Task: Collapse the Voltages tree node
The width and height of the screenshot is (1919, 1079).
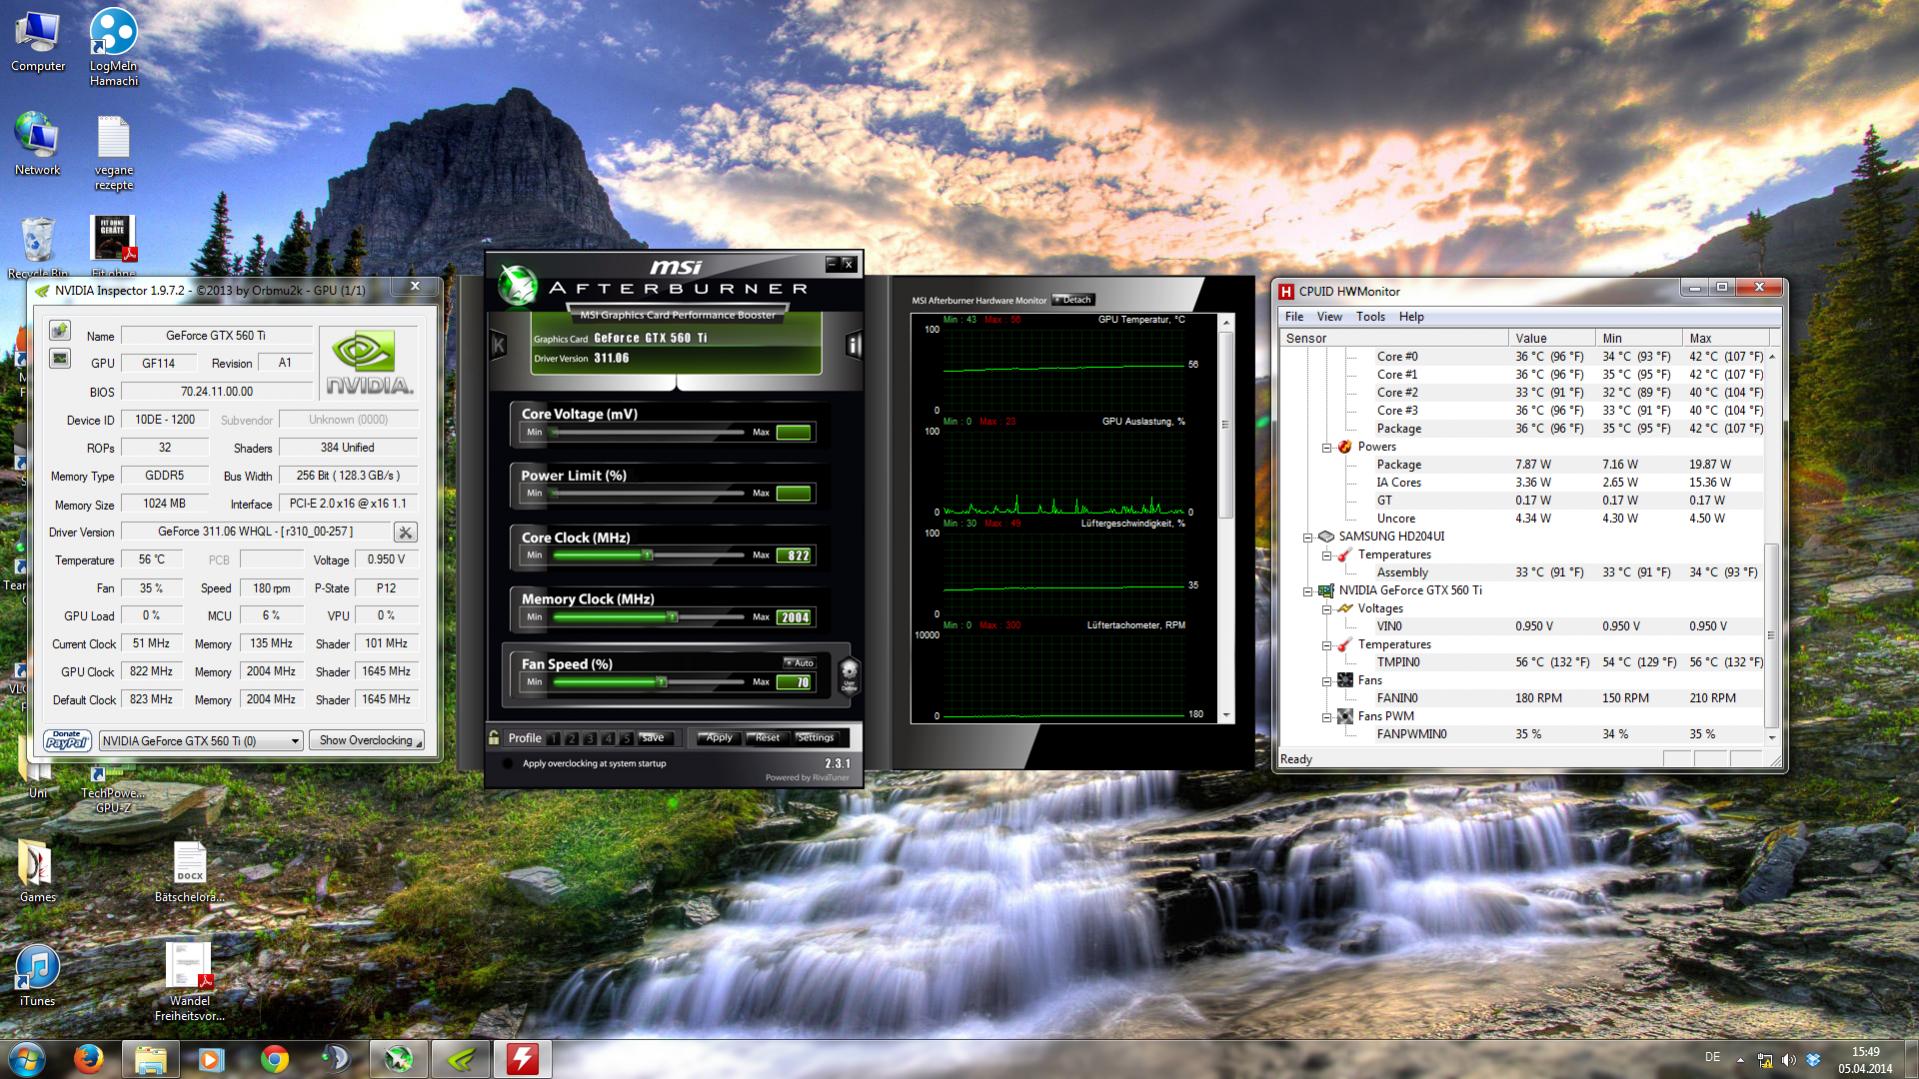Action: [x=1326, y=609]
